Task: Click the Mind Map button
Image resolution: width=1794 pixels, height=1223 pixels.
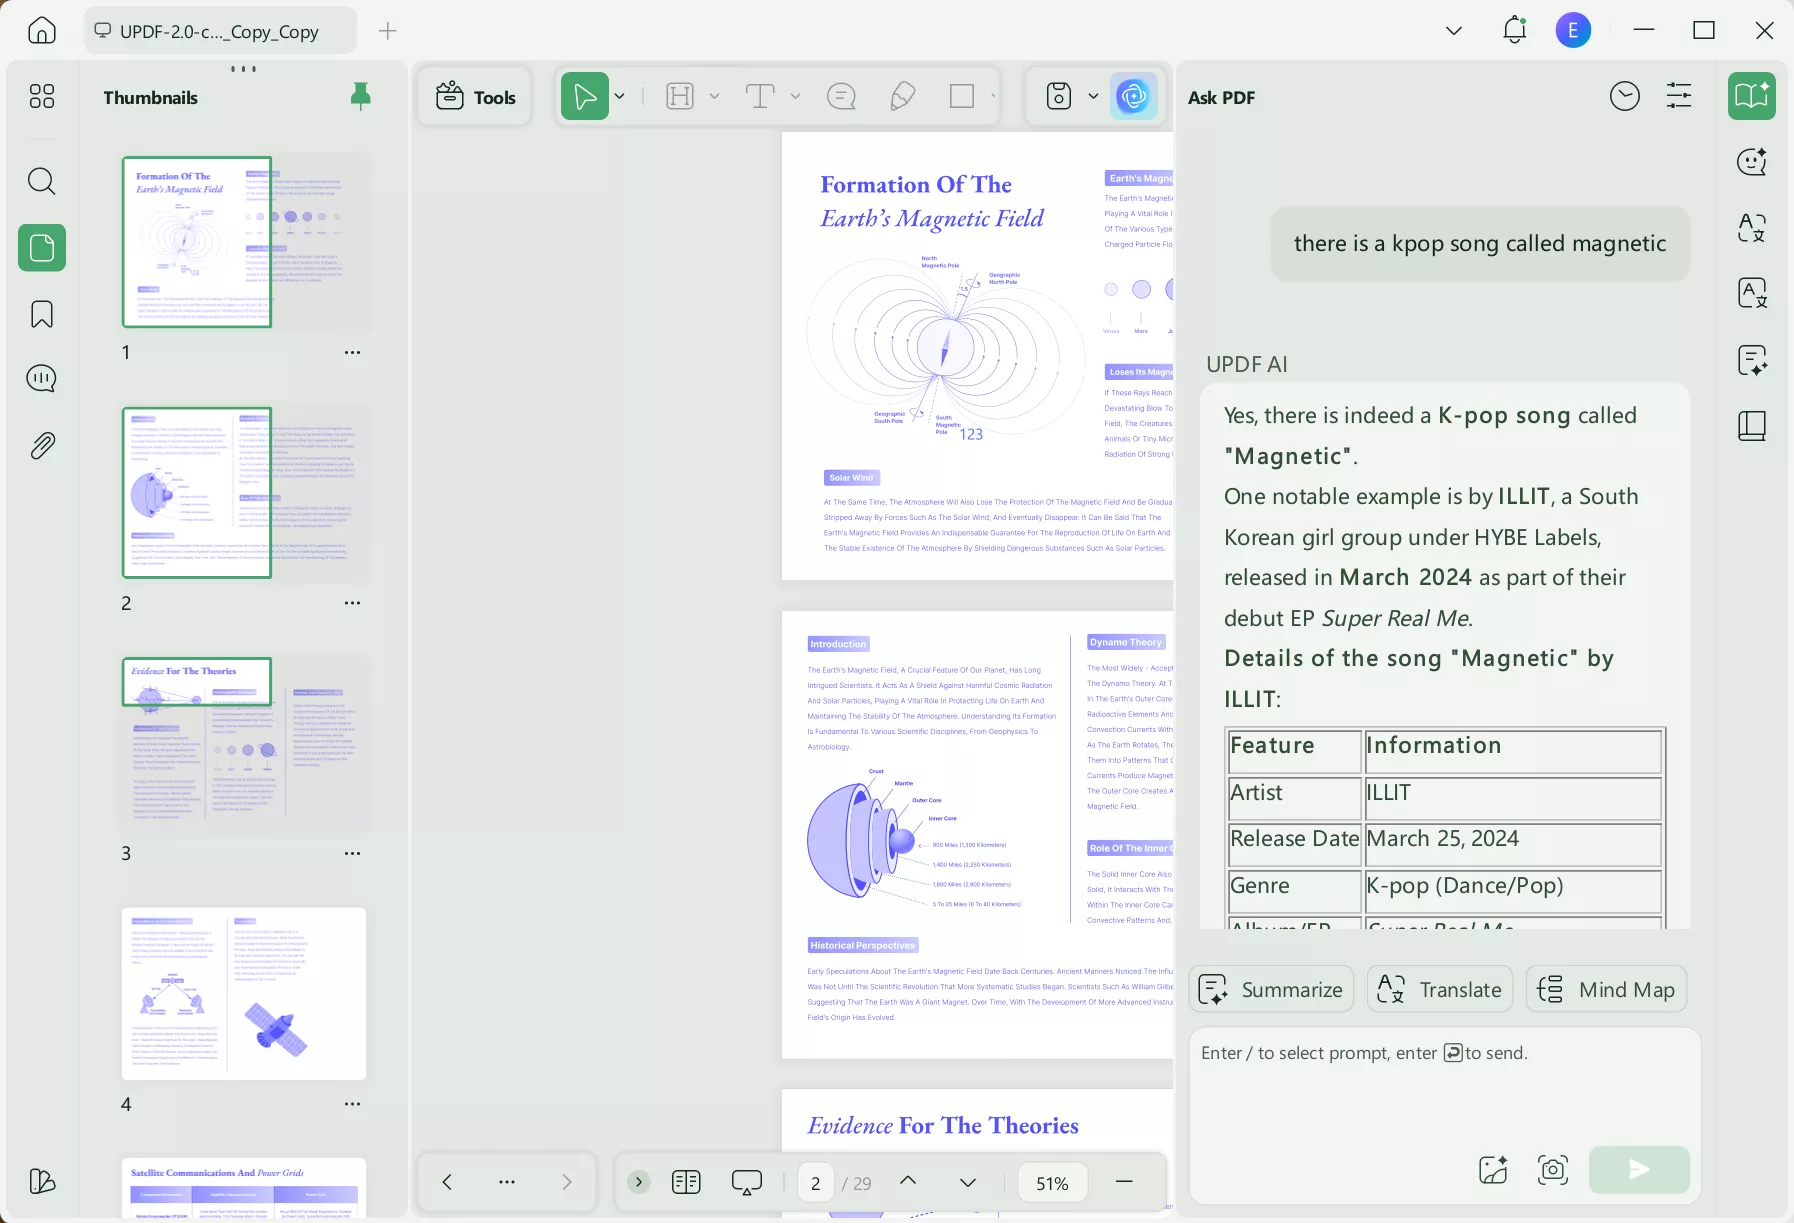Action: point(1606,989)
